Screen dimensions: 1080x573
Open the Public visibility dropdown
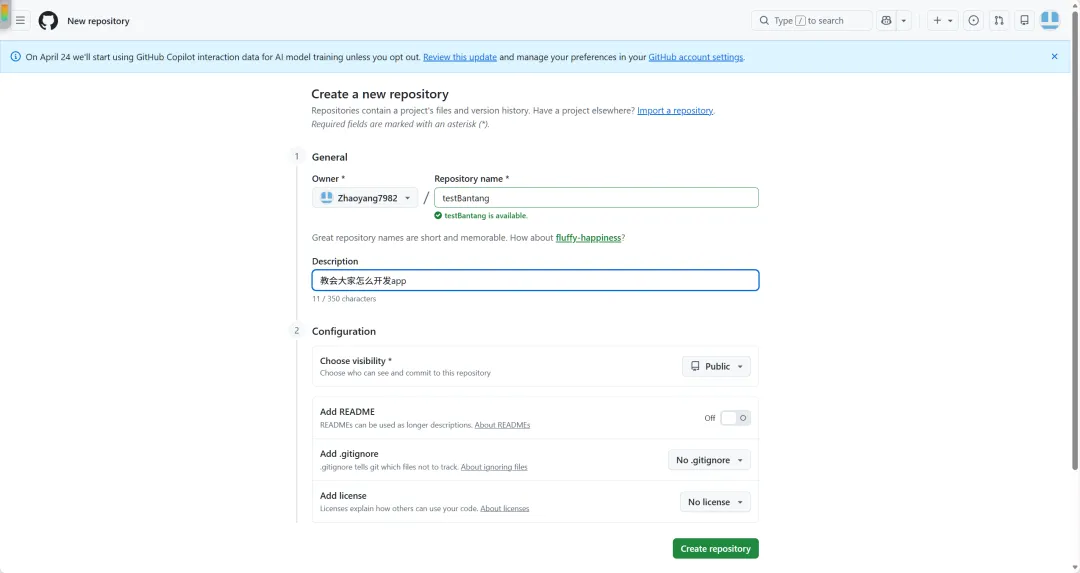[x=716, y=366]
